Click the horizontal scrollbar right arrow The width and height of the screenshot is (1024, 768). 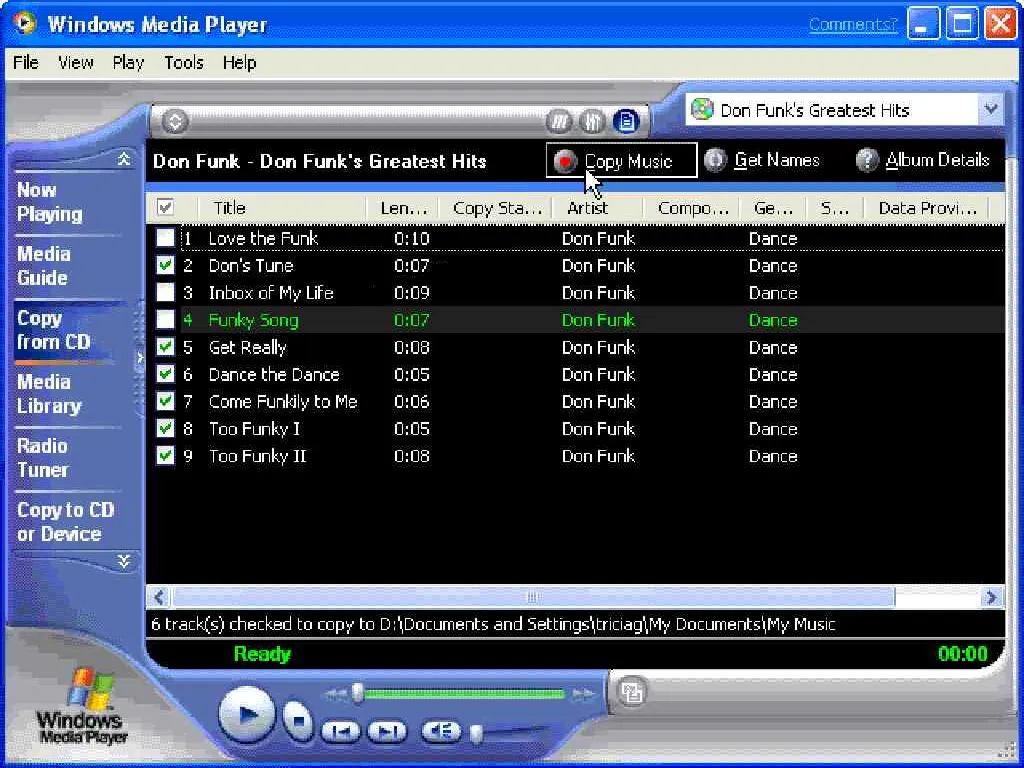click(991, 596)
